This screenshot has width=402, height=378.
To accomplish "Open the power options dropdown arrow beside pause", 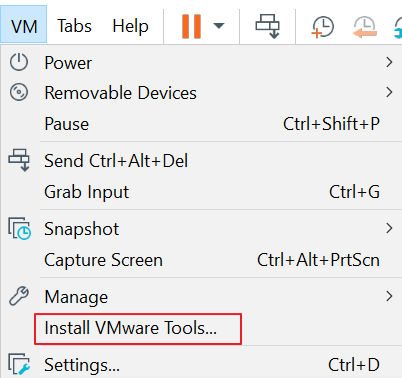I will coord(219,26).
